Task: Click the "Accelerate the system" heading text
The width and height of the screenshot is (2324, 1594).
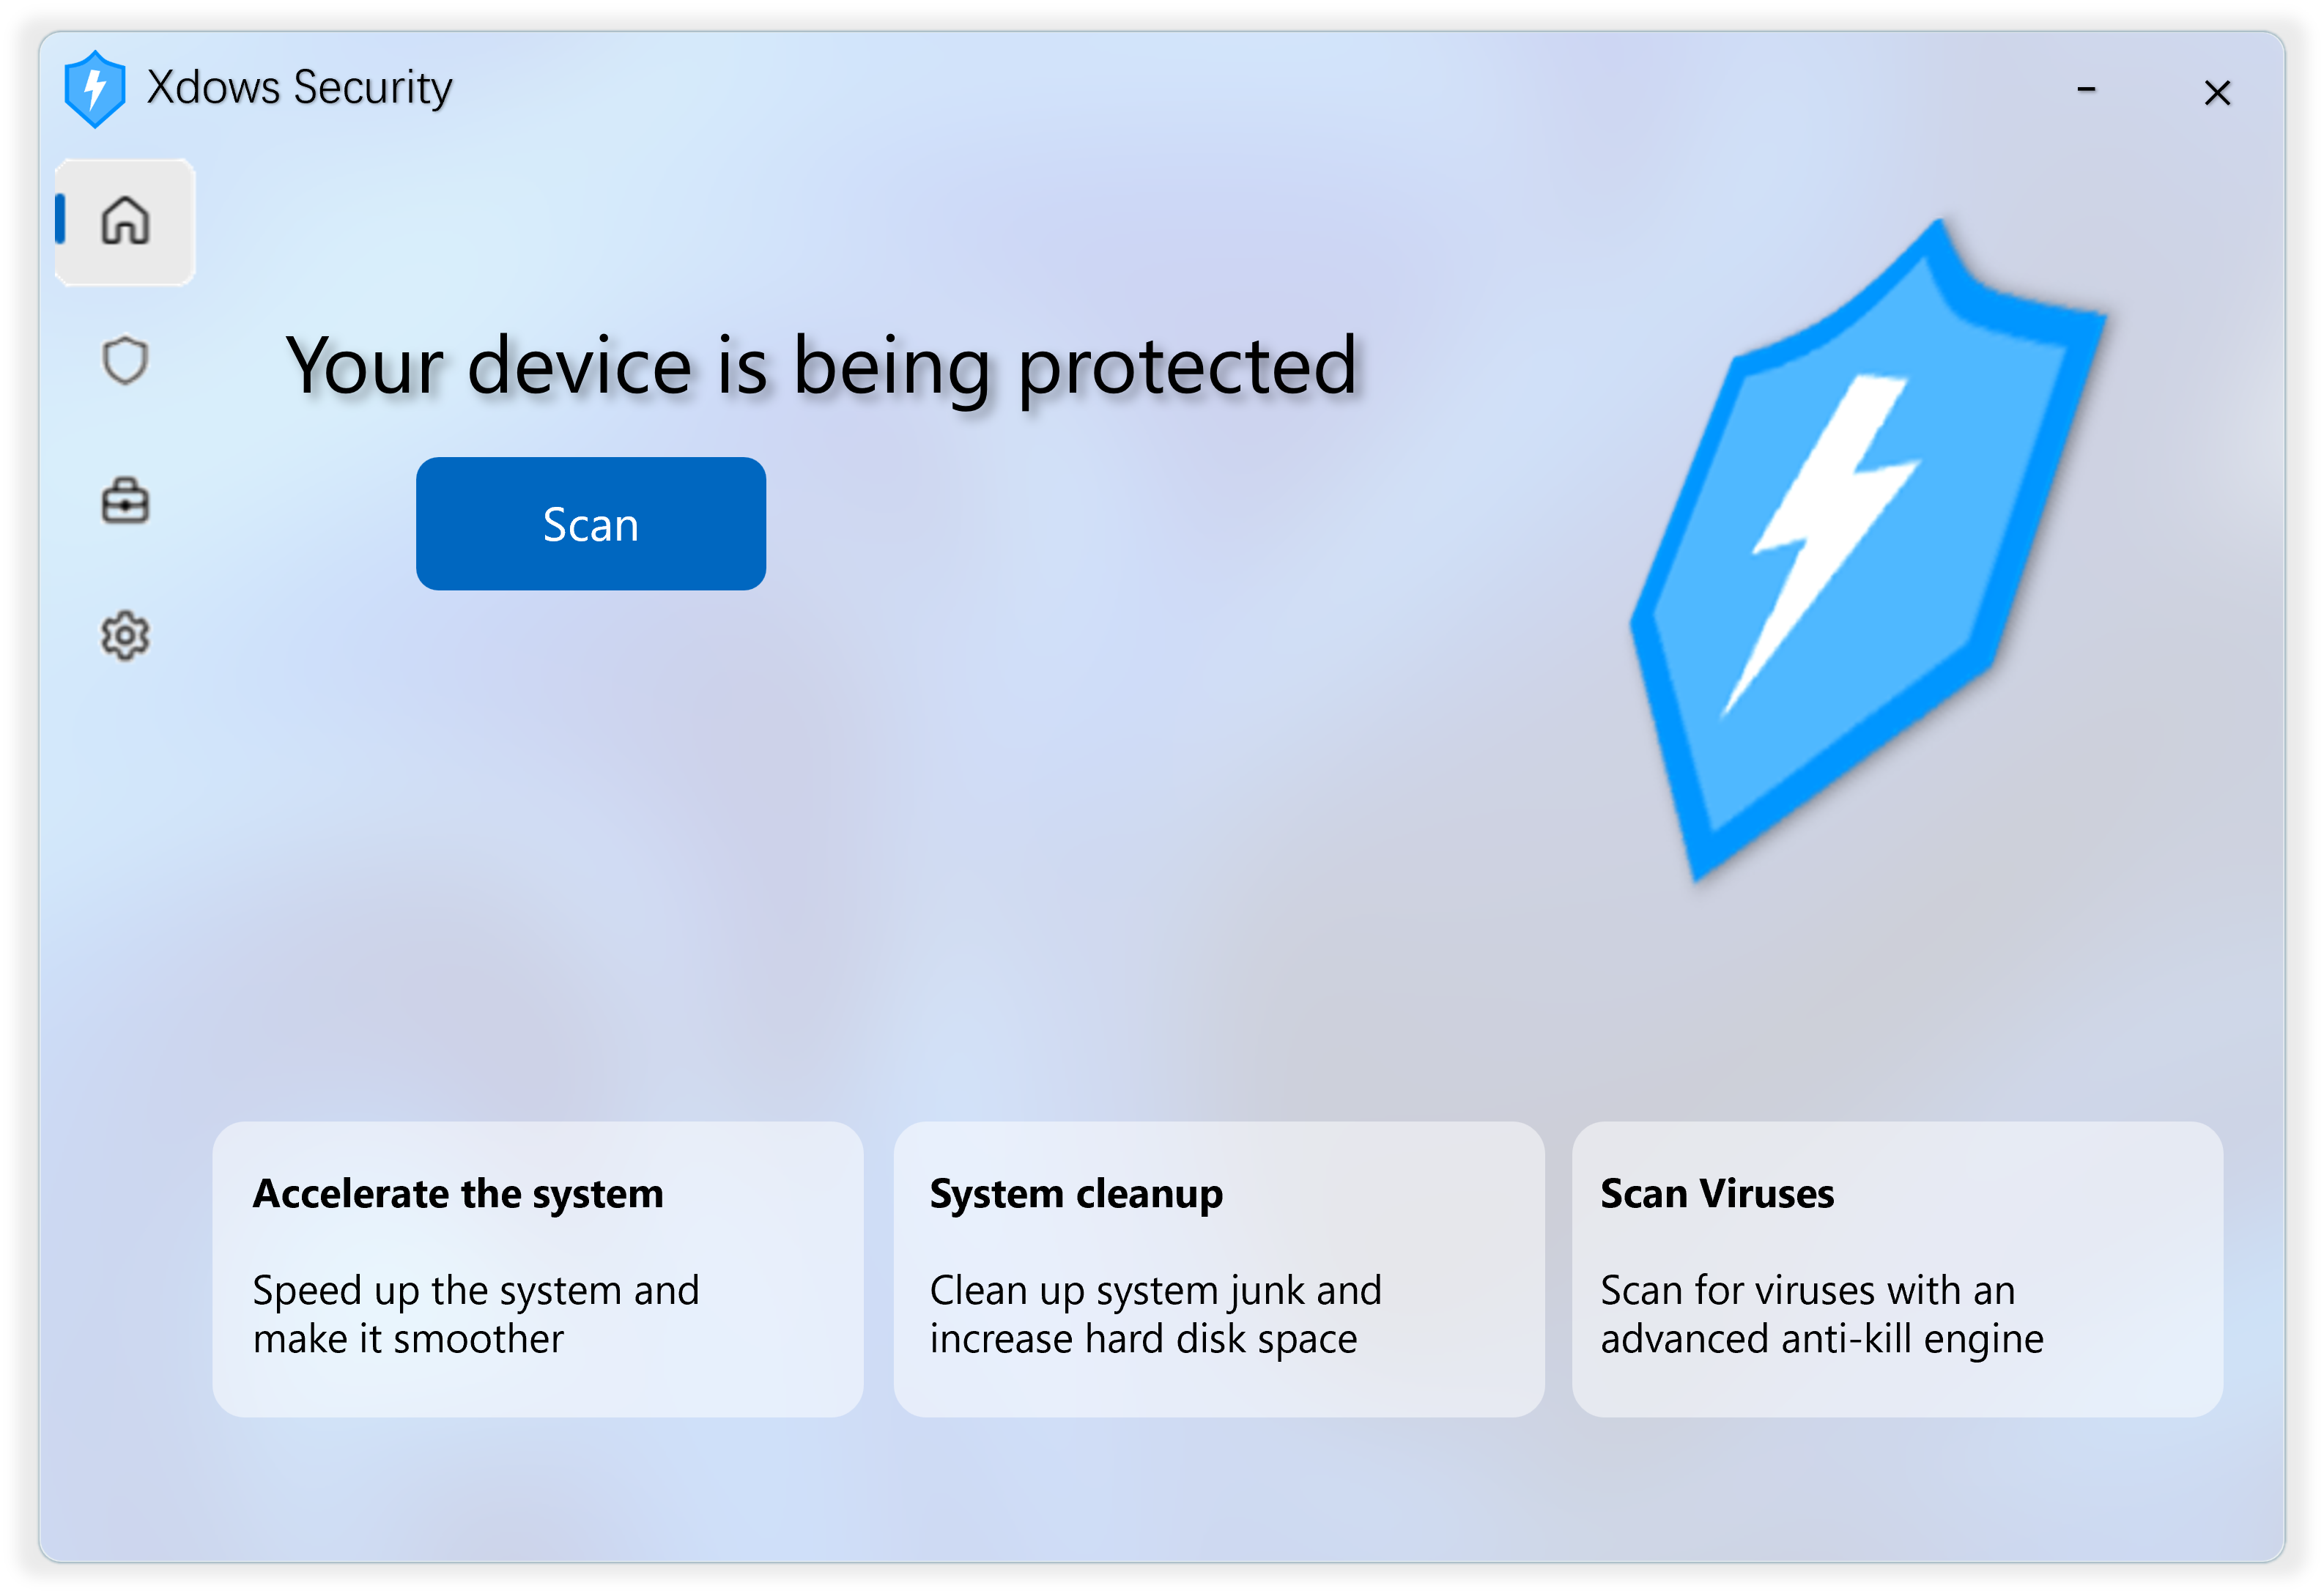Action: tap(458, 1194)
